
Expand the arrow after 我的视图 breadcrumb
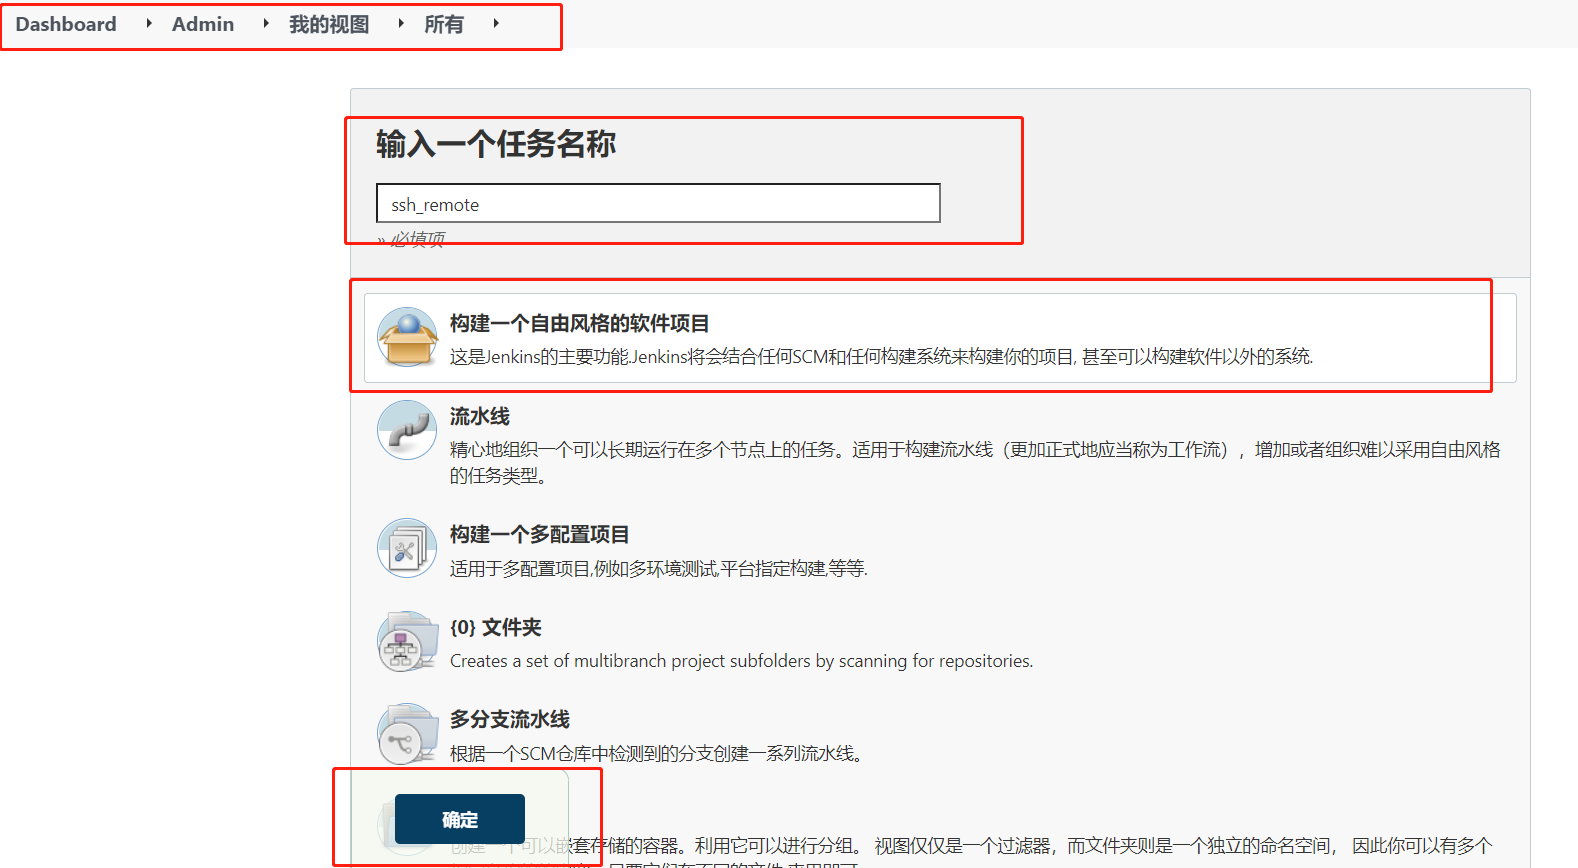tap(400, 23)
